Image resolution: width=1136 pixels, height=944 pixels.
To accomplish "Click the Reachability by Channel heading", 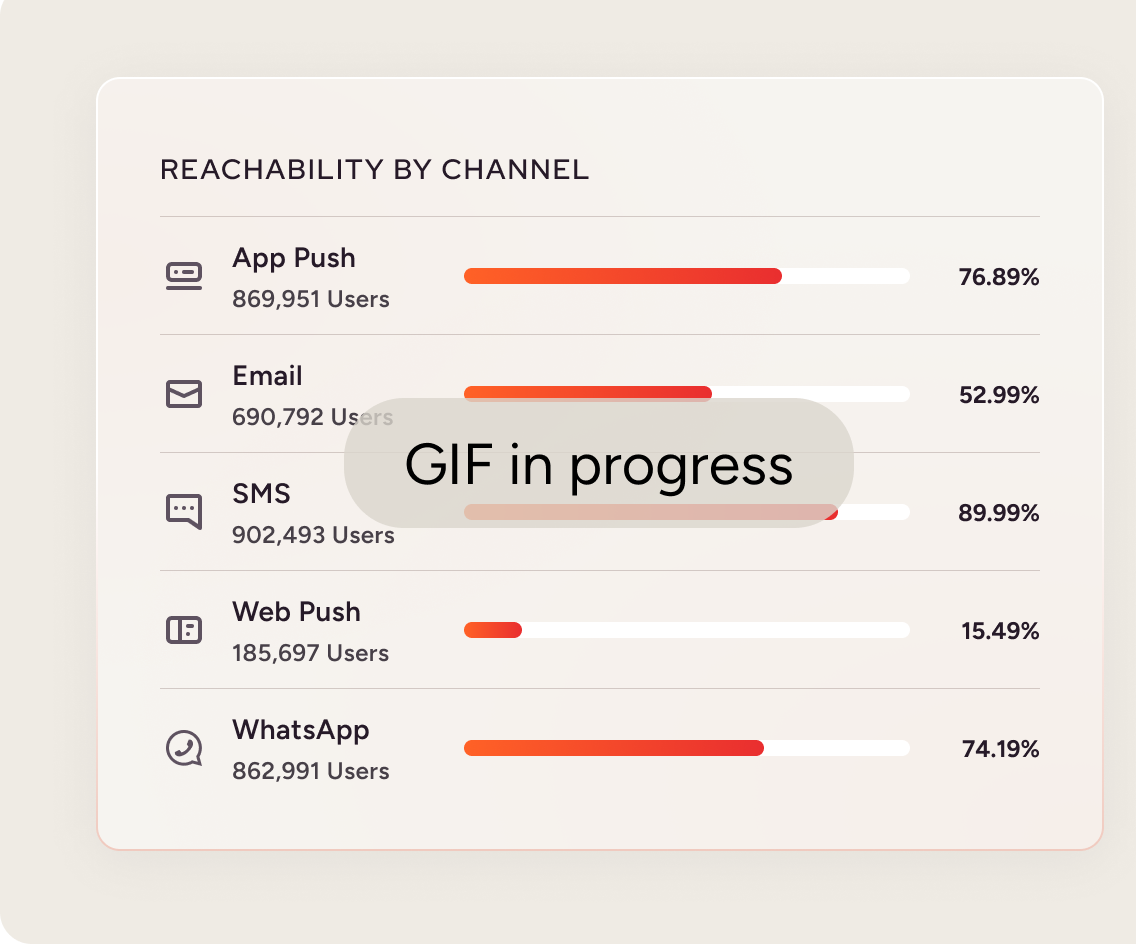I will [x=374, y=171].
